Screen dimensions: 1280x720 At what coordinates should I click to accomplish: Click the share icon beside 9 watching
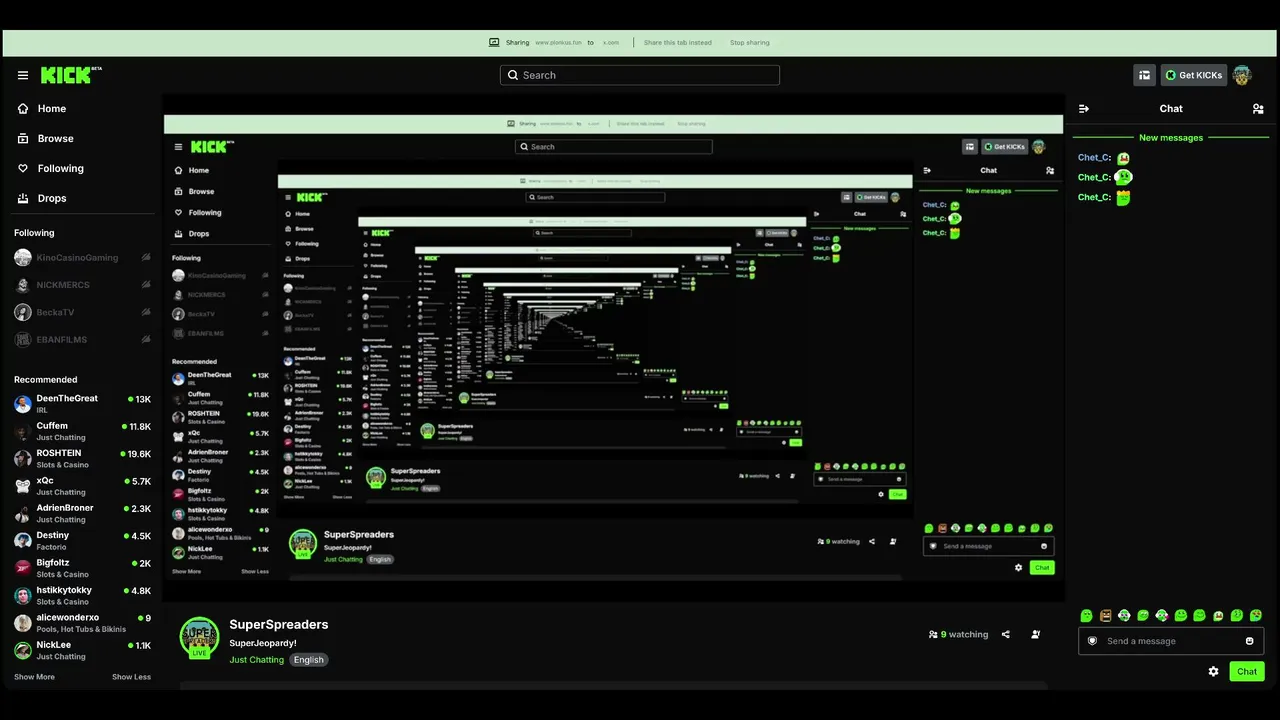click(x=1006, y=634)
